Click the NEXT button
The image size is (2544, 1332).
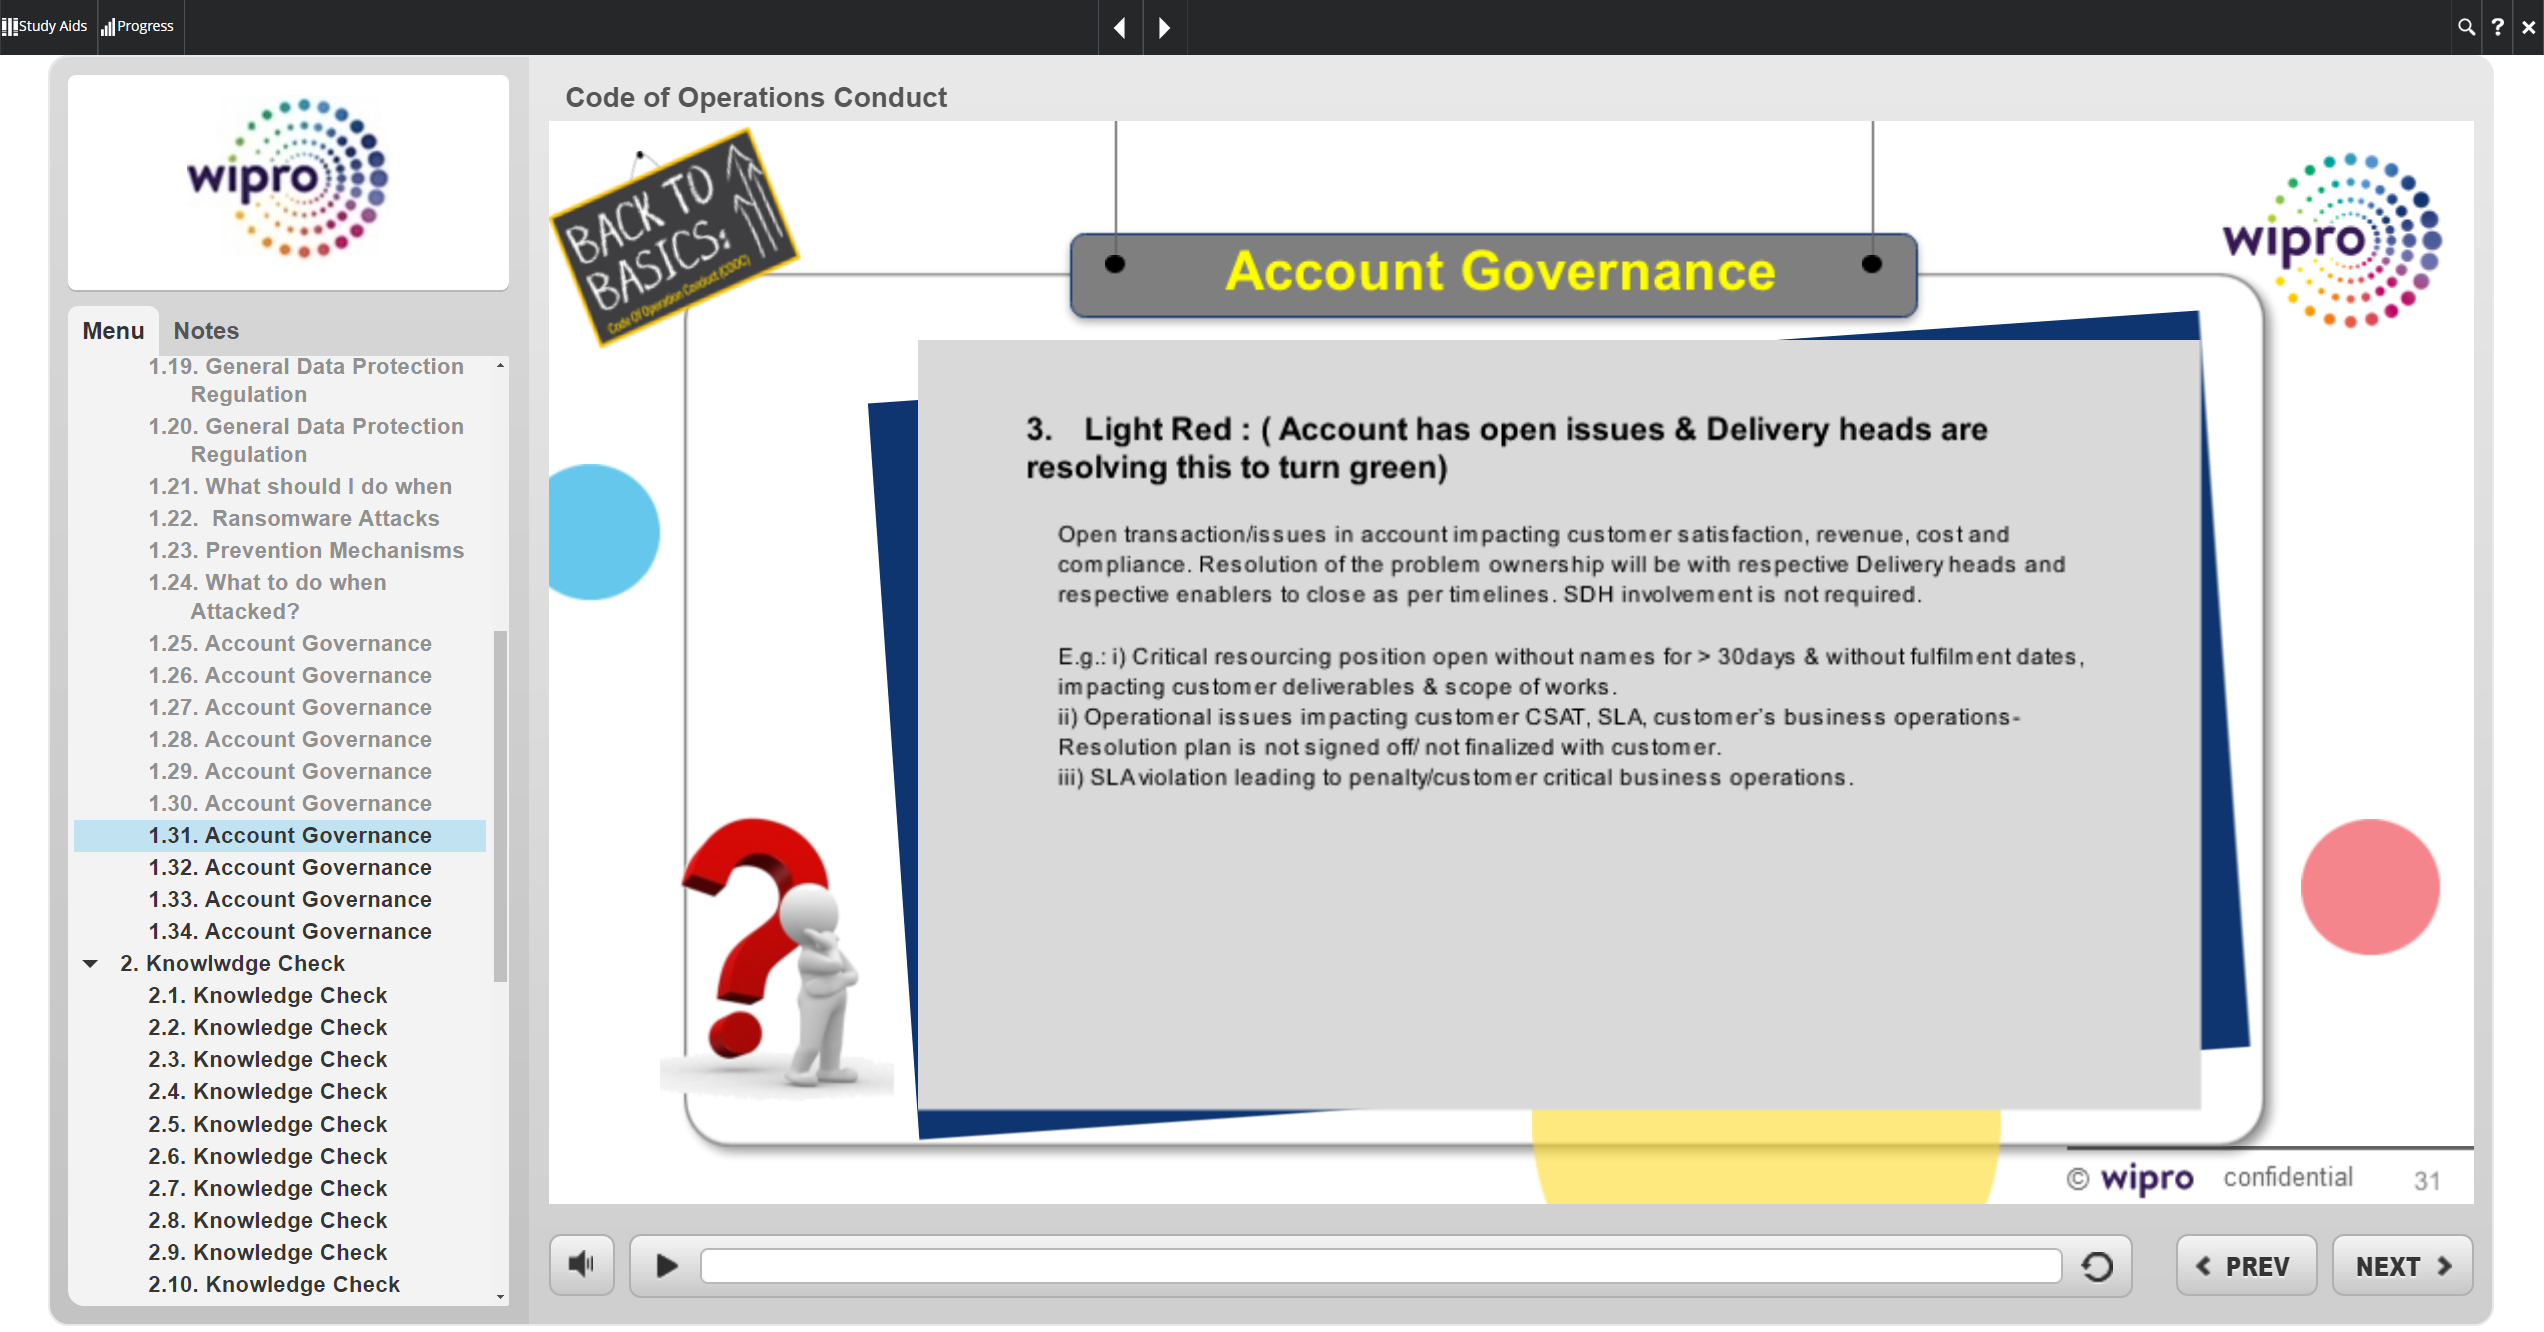(2402, 1266)
